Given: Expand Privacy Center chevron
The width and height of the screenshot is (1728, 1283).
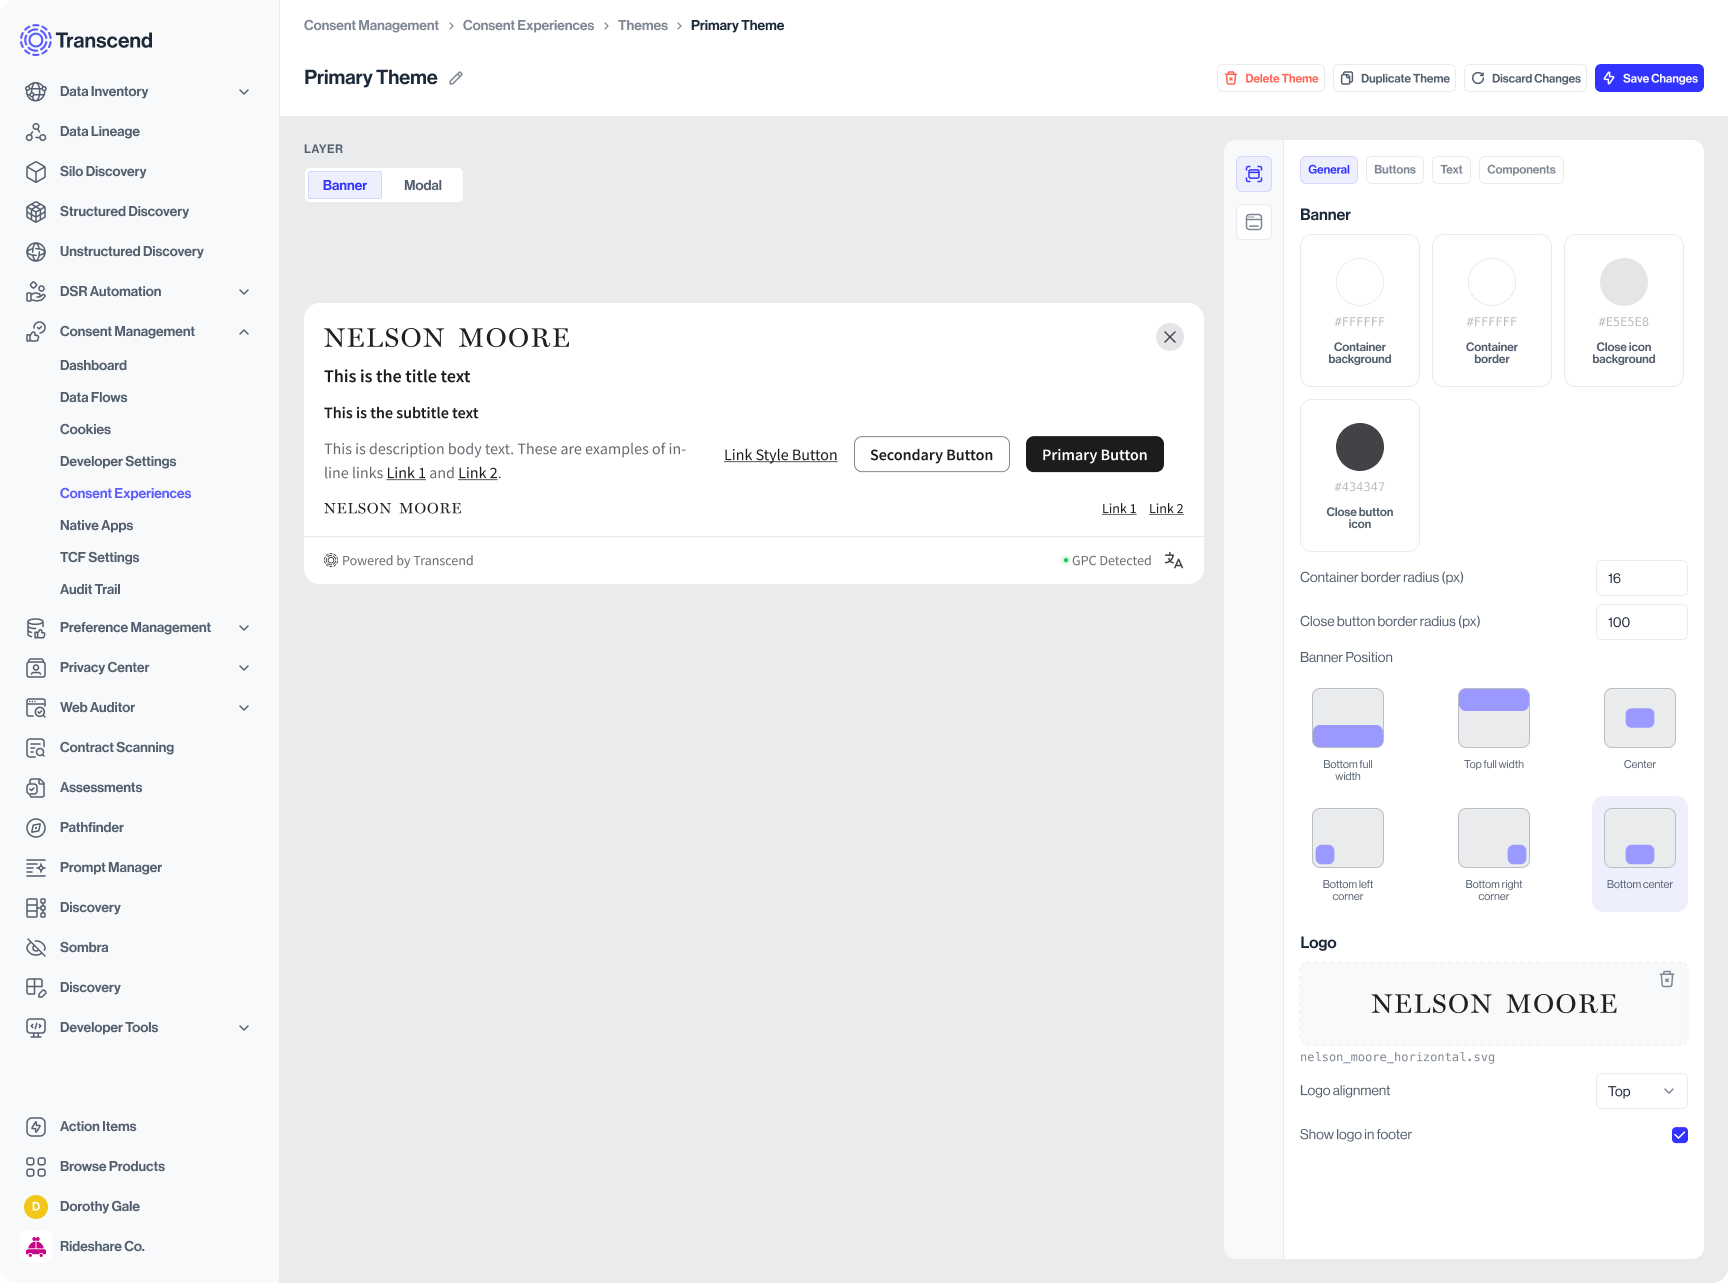Looking at the screenshot, I should [x=244, y=668].
